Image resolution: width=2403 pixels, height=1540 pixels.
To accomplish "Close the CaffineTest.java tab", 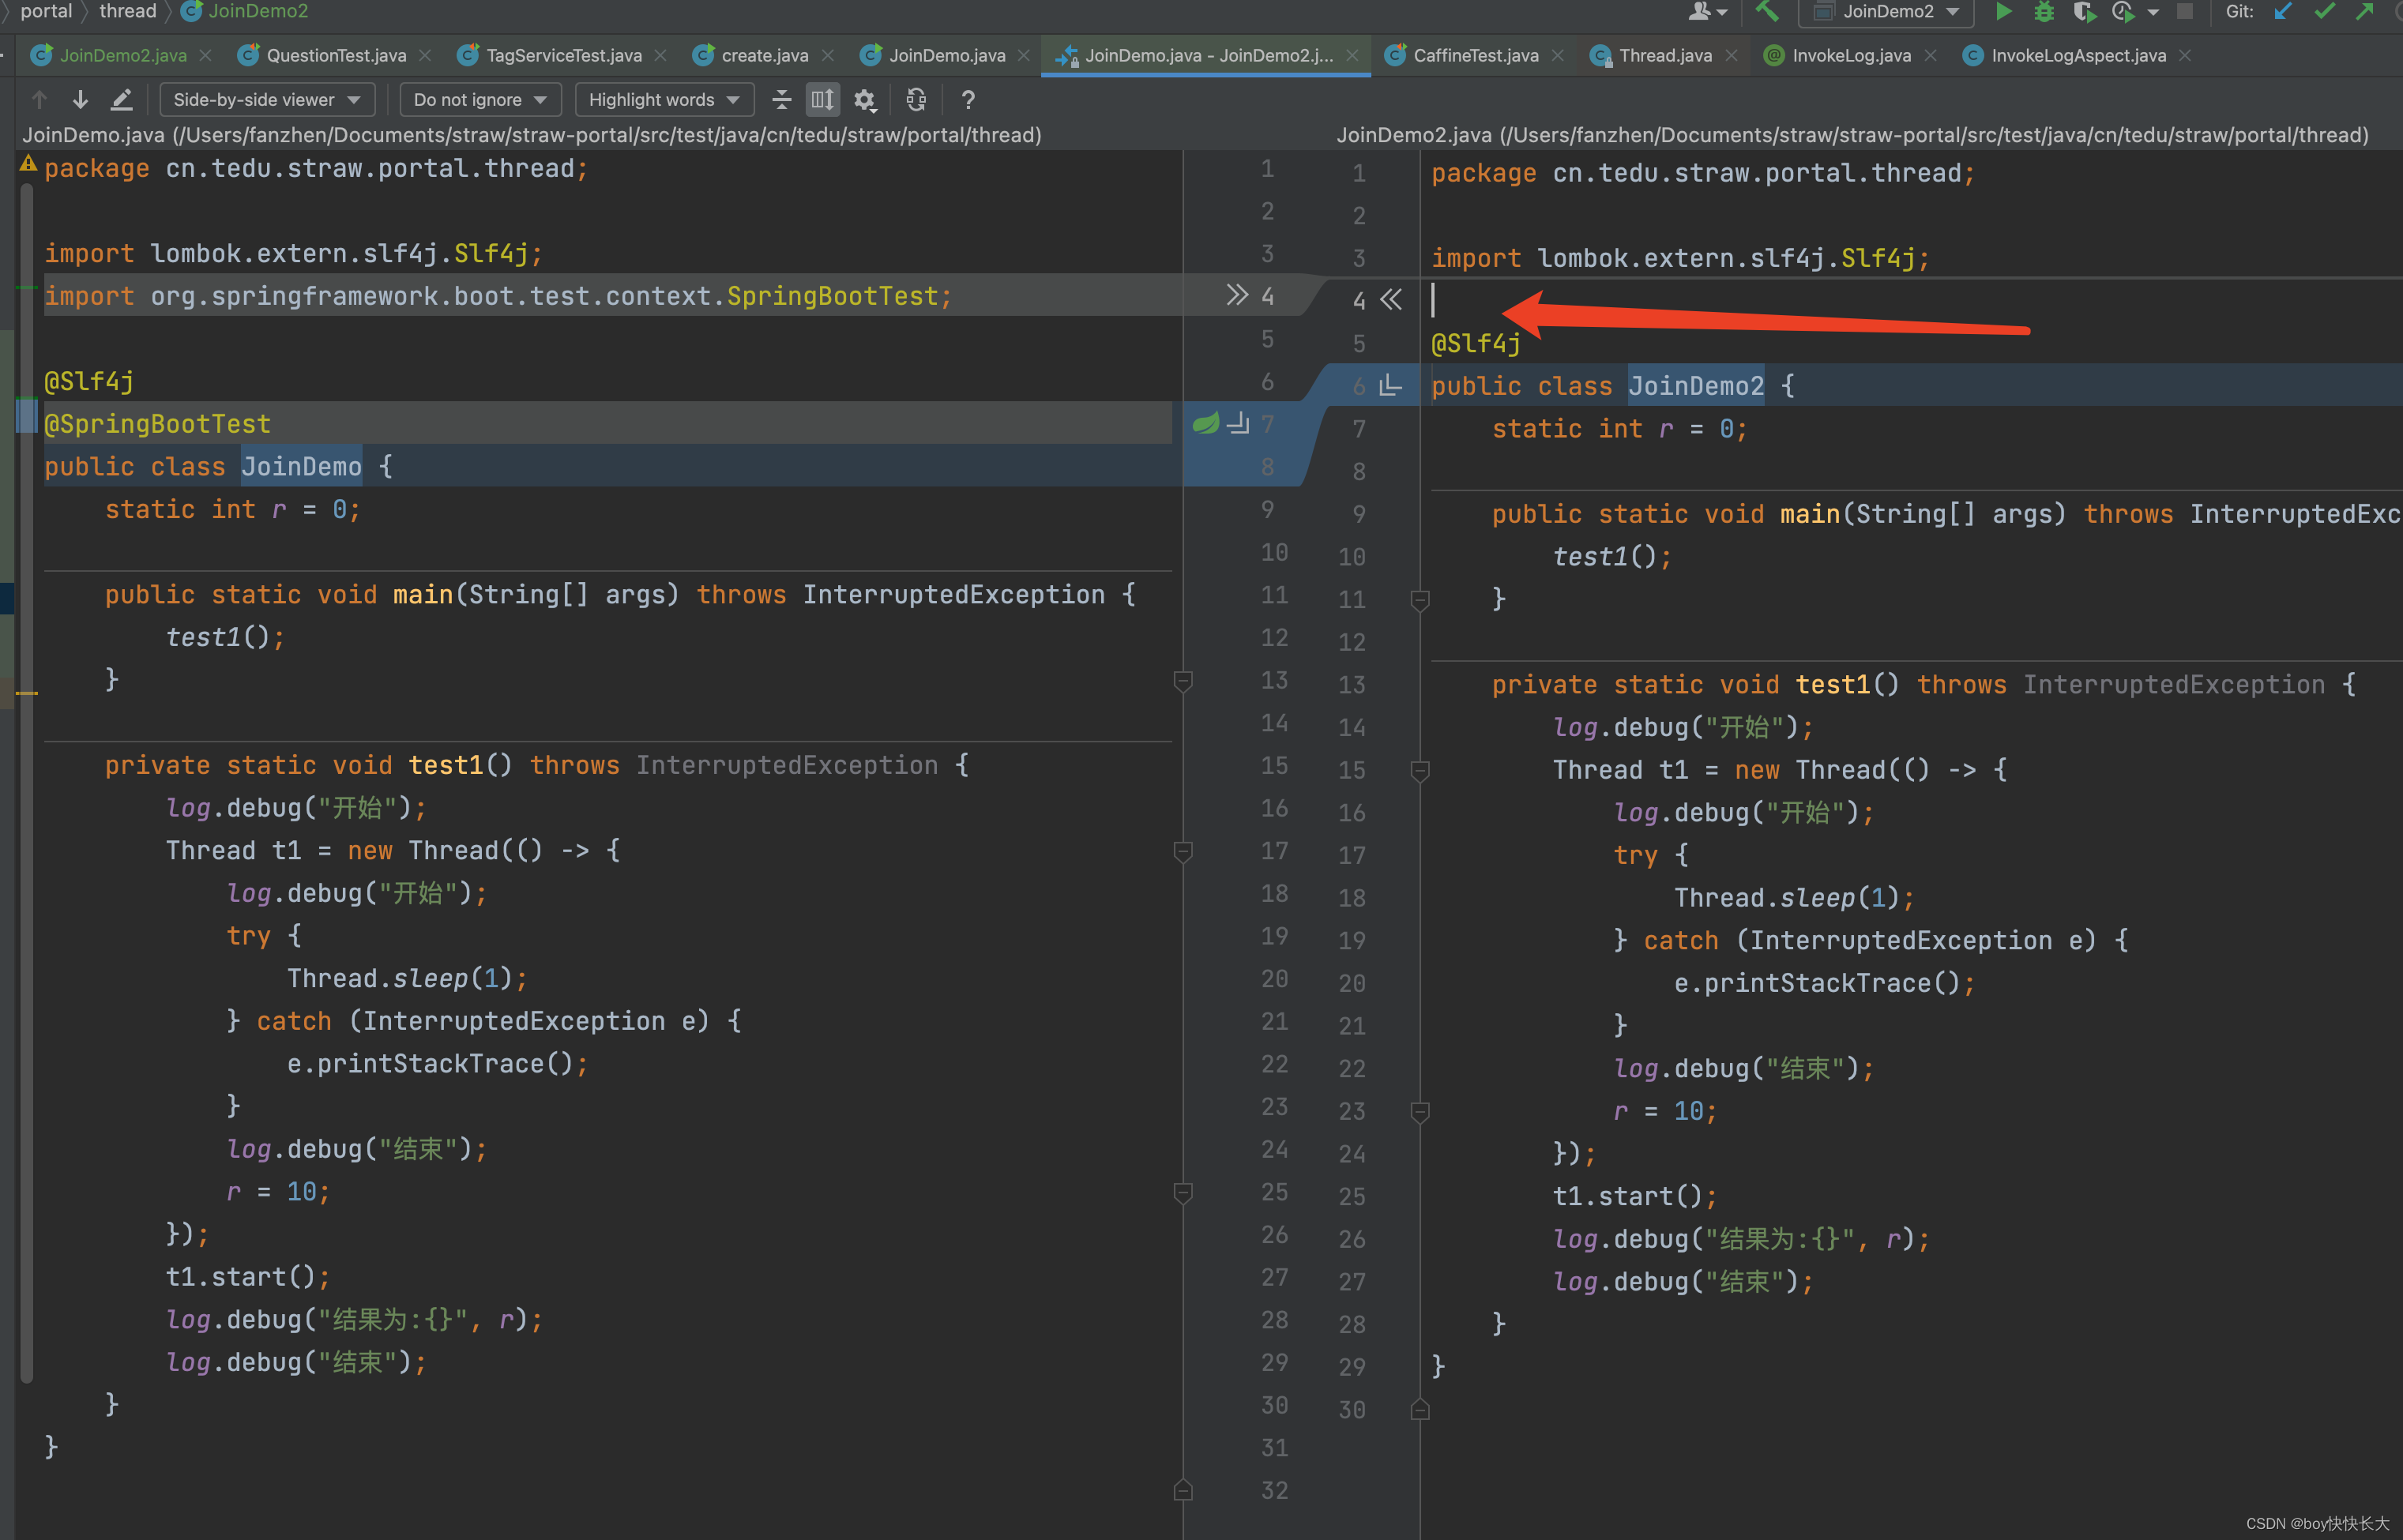I will click(1557, 55).
